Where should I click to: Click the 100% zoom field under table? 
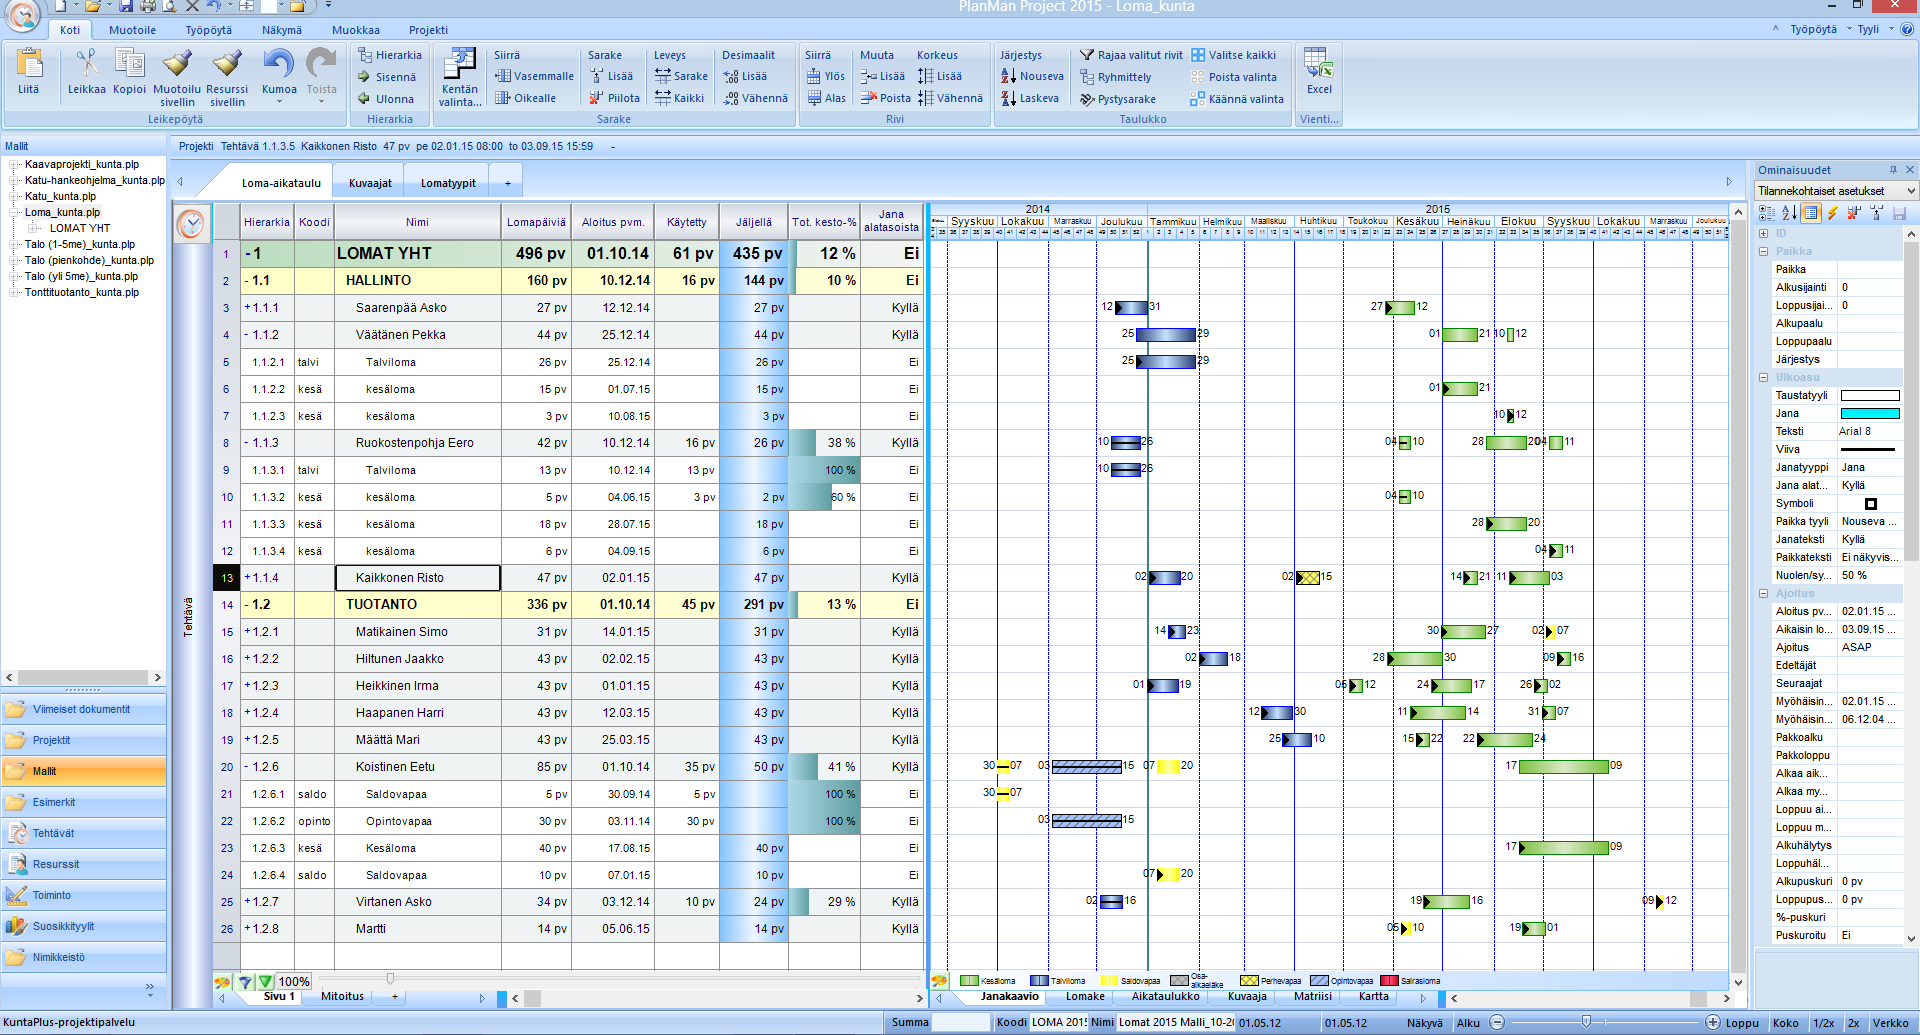294,982
